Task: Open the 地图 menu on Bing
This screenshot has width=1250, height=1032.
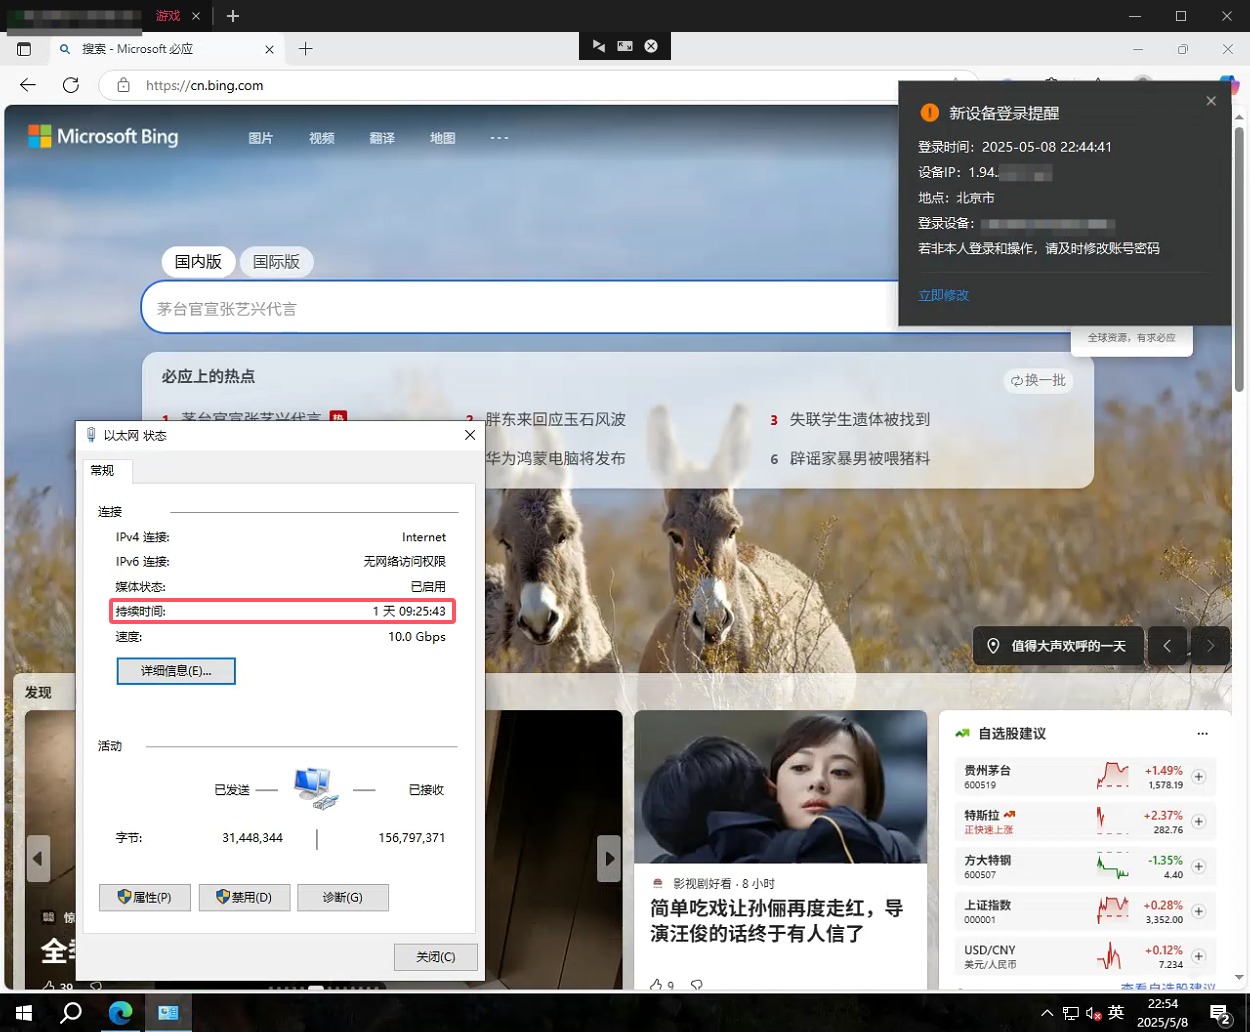Action: pyautogui.click(x=443, y=138)
